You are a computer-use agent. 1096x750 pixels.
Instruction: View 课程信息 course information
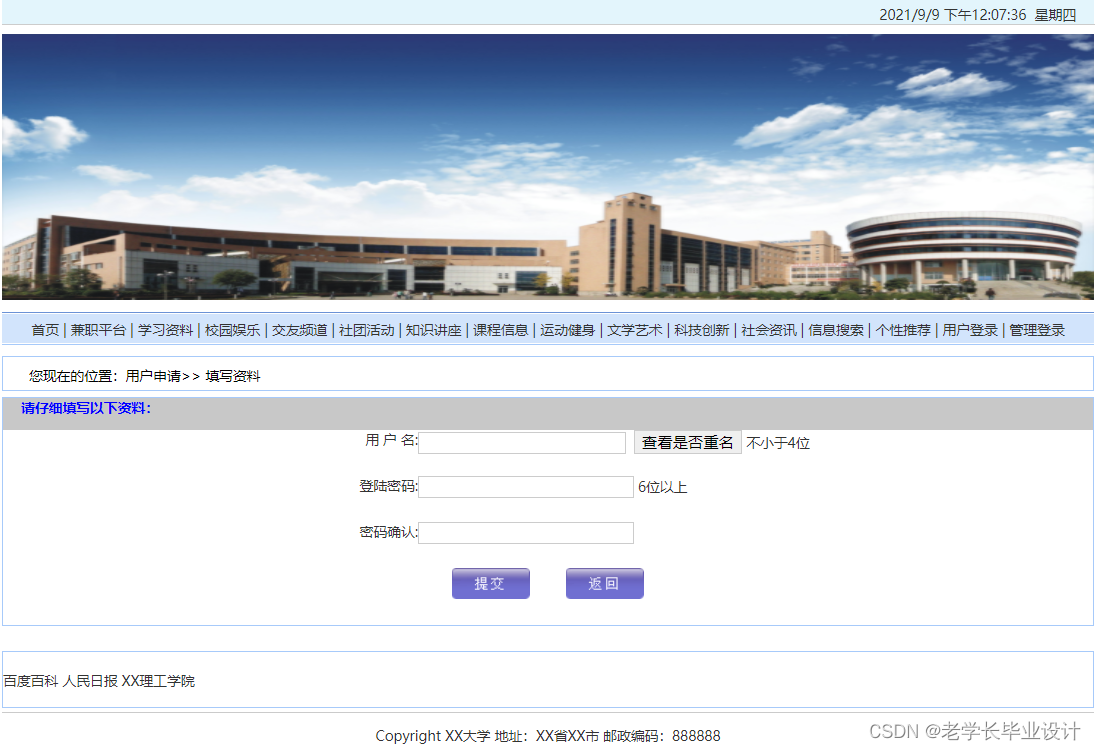pos(500,330)
